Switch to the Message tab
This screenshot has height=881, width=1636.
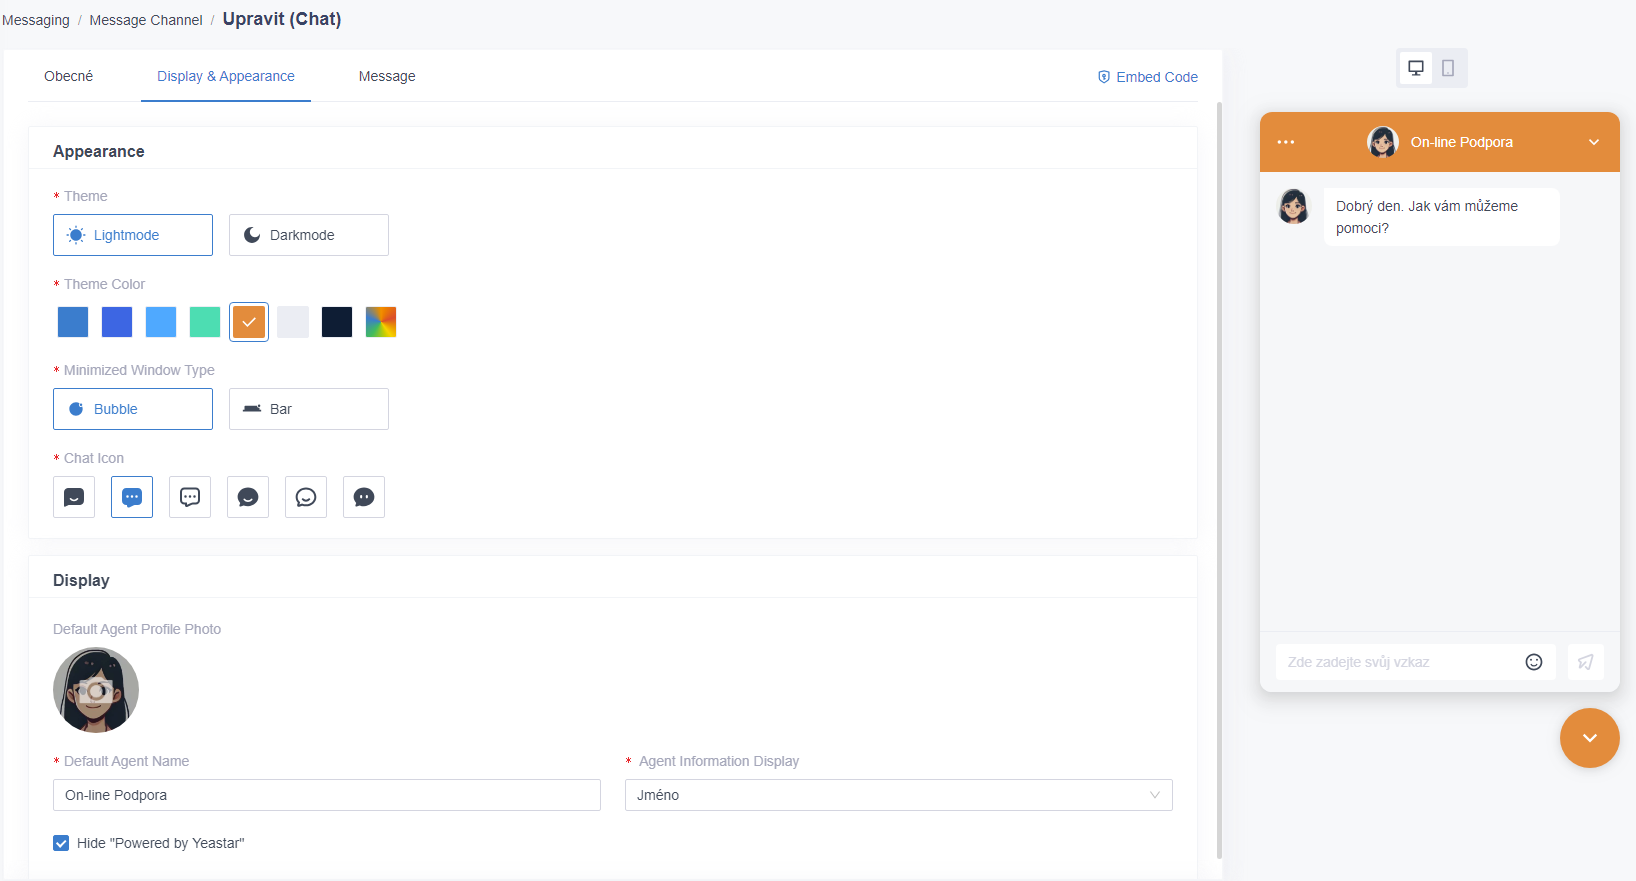point(387,76)
